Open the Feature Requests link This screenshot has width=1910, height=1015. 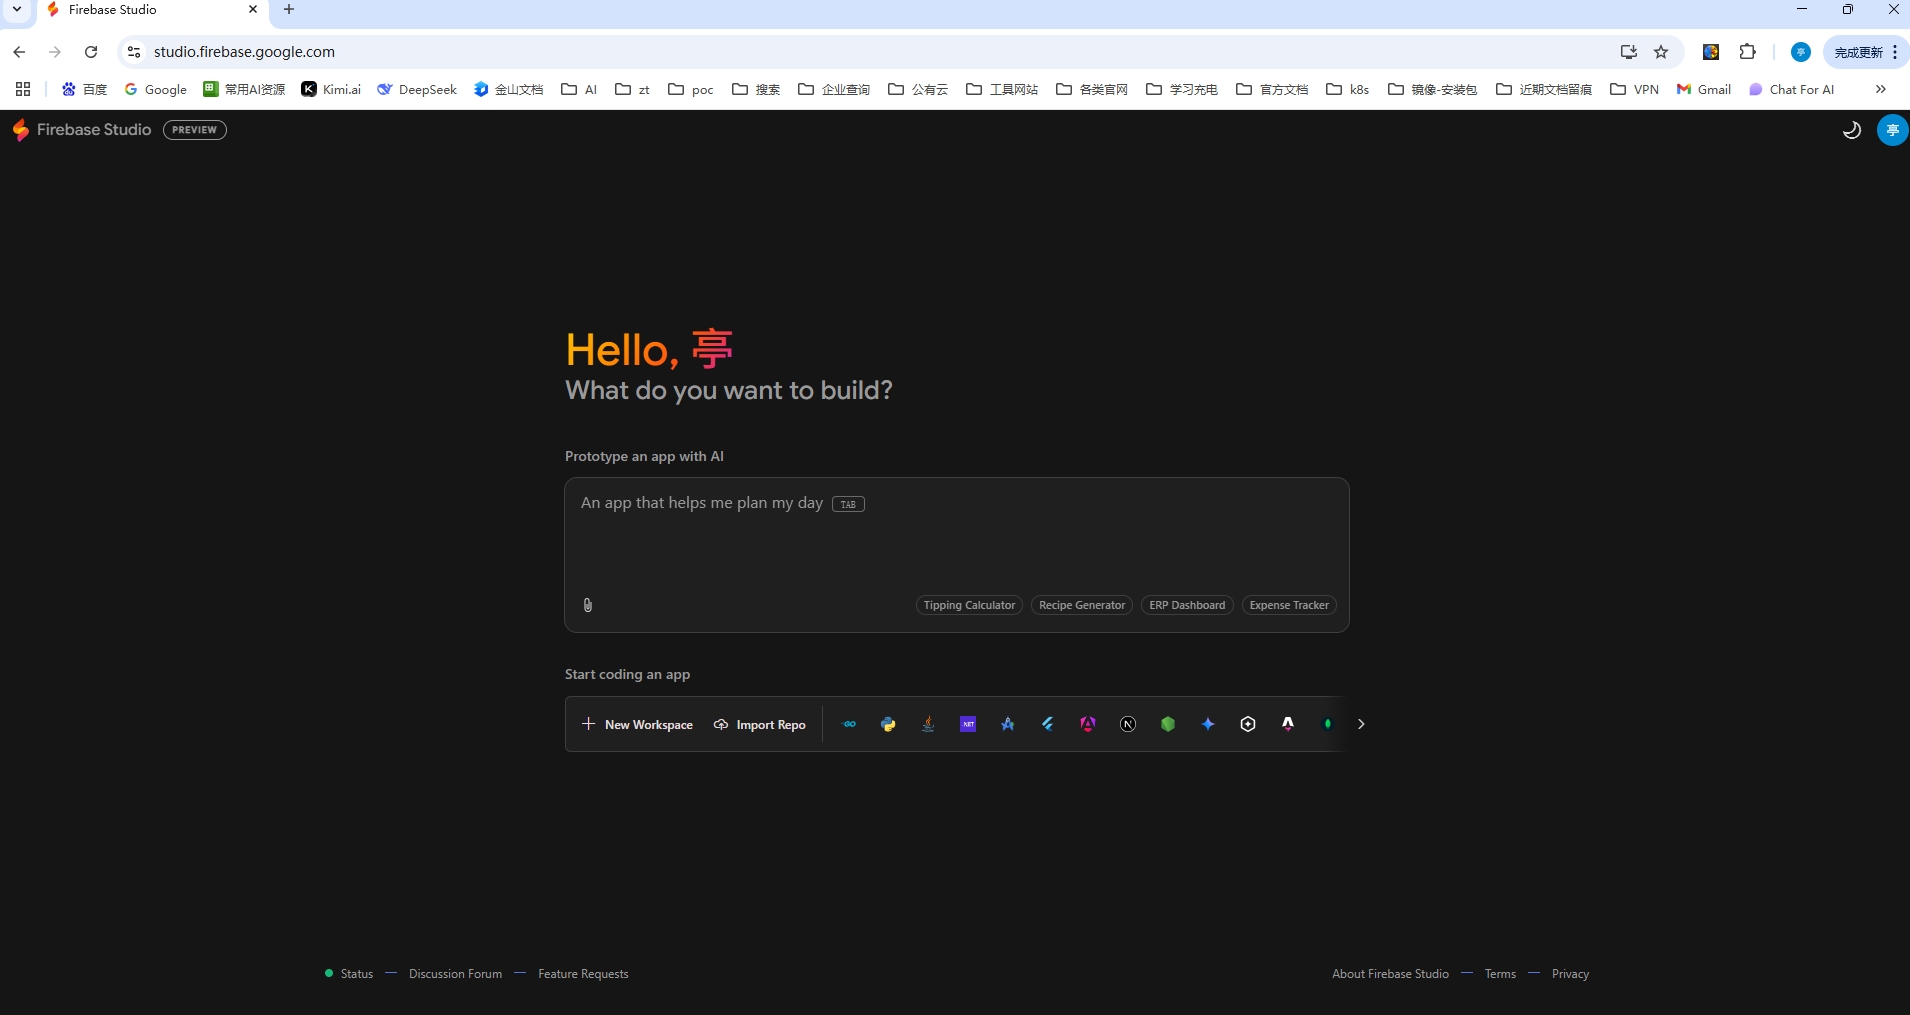tap(583, 974)
